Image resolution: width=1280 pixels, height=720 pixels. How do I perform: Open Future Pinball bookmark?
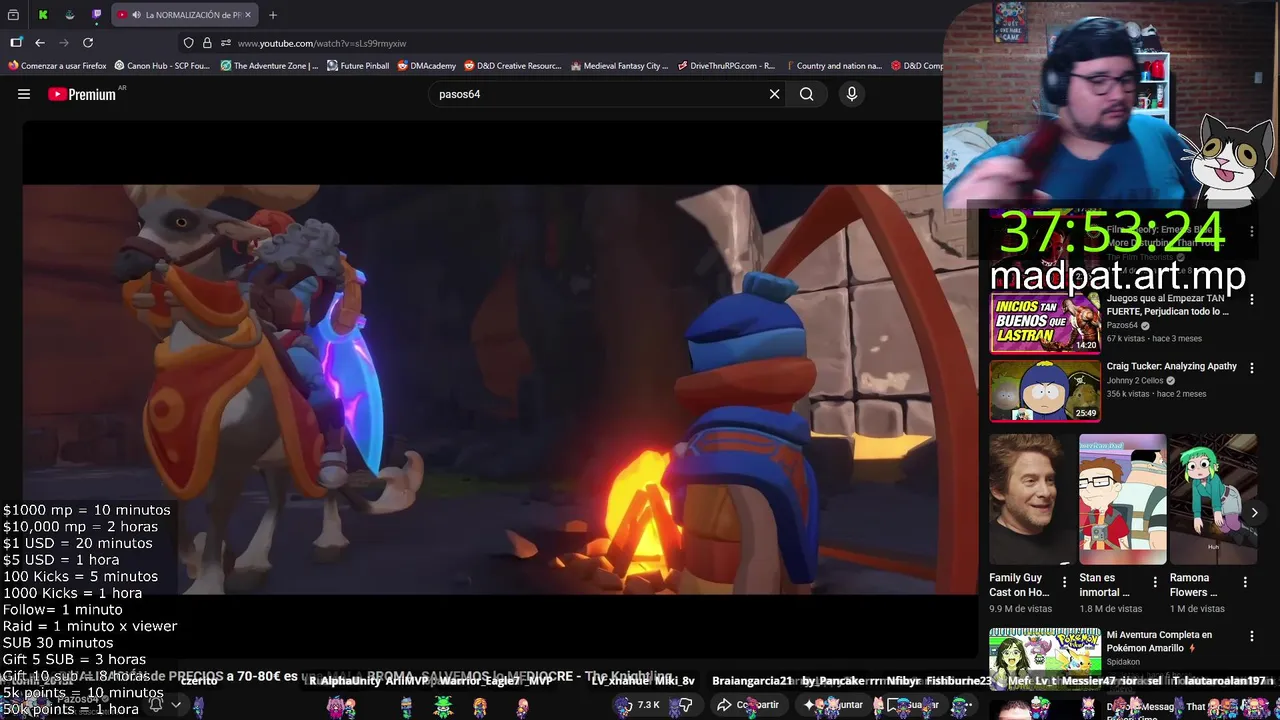click(358, 66)
